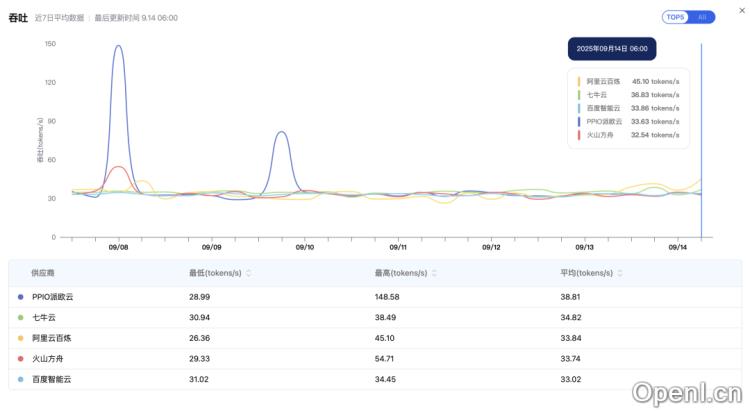Screen dimensions: 750x411
Task: Click sort icon next to 最高(tokens/s)
Action: (x=435, y=273)
